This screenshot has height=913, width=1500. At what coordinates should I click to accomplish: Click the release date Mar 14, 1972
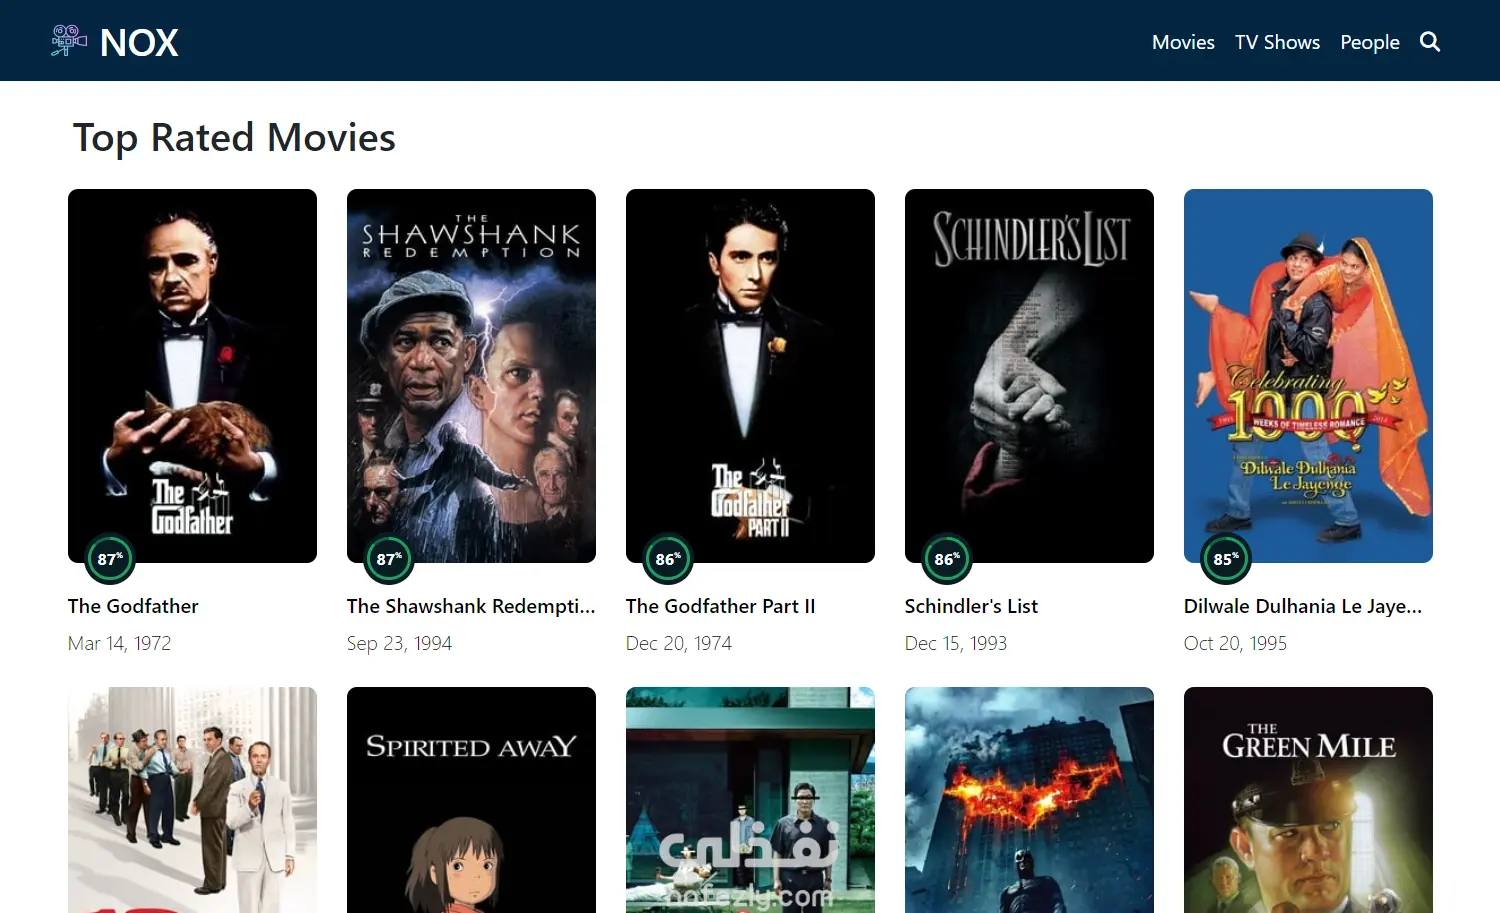pos(119,643)
